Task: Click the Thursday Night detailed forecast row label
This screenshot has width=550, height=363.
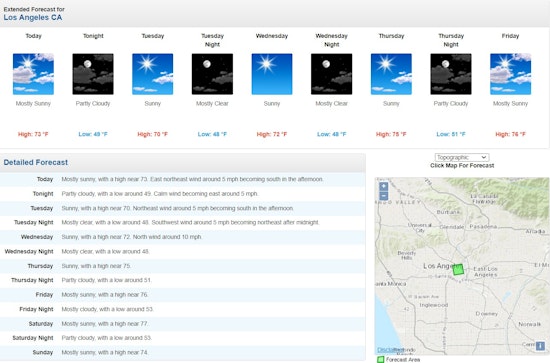Action: click(x=32, y=280)
